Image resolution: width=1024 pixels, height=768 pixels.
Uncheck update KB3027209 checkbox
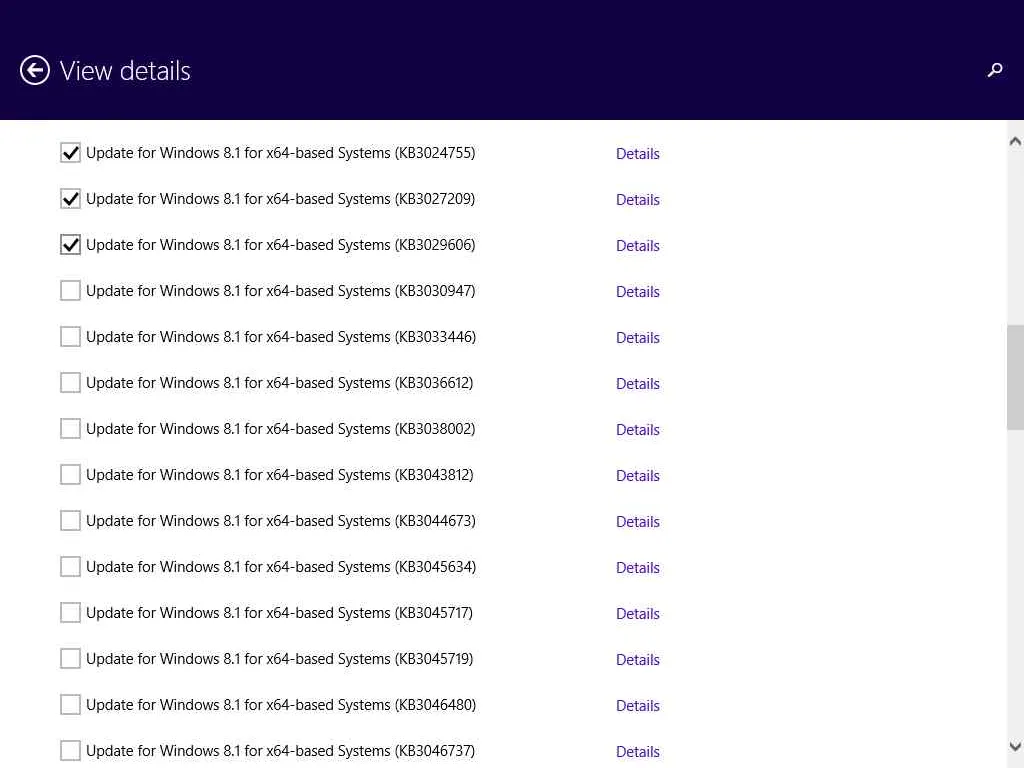(70, 199)
